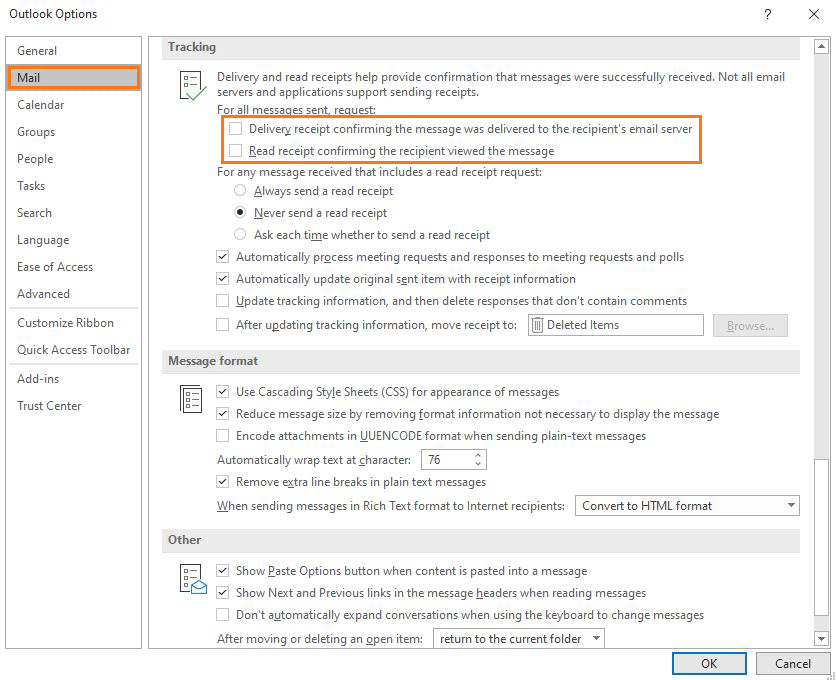Viewport: 836px width, 680px height.
Task: Toggle Show Next and Previous links checkbox
Action: point(222,593)
